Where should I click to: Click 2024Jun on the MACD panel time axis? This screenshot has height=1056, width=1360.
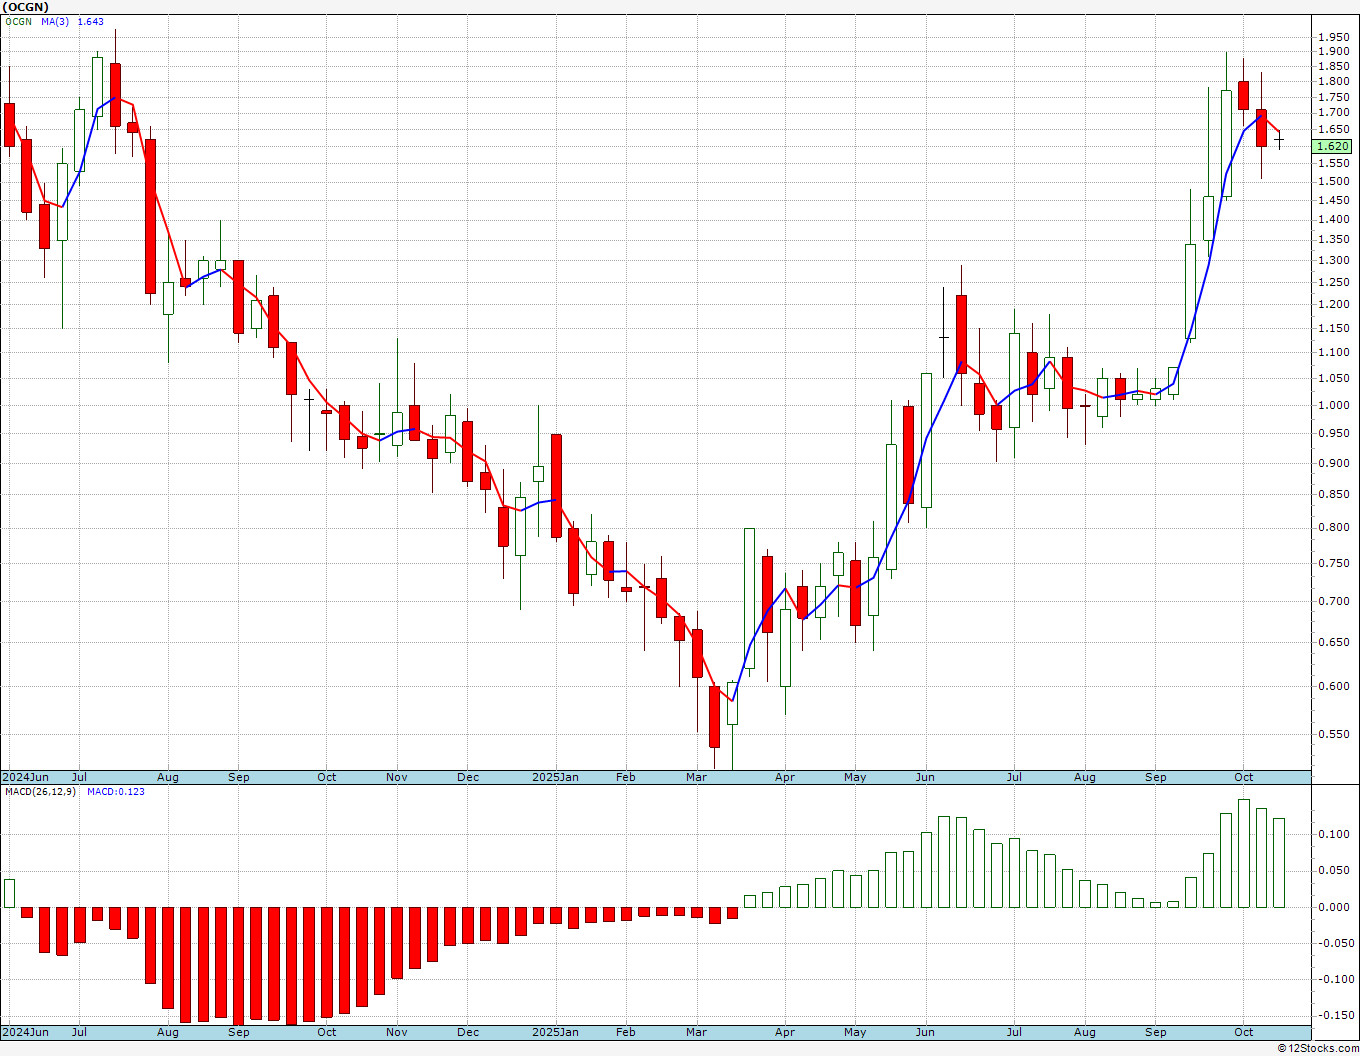point(25,1032)
